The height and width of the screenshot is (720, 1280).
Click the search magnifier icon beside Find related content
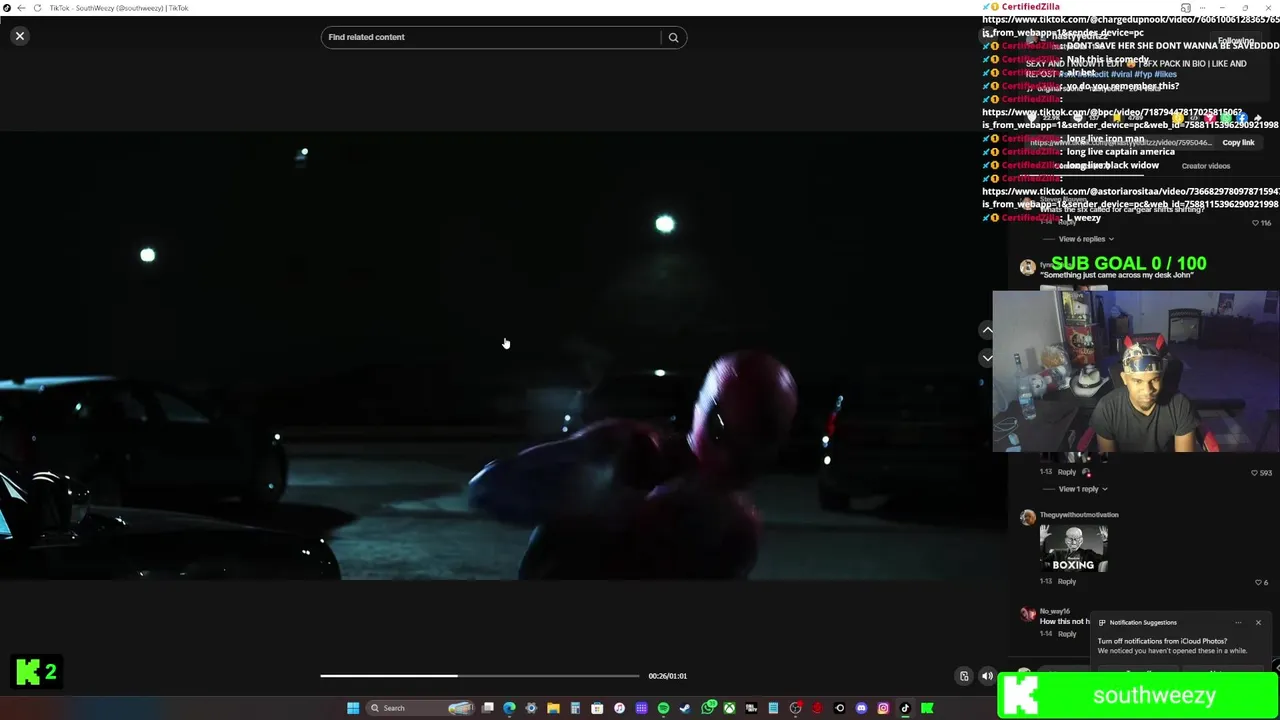(673, 37)
